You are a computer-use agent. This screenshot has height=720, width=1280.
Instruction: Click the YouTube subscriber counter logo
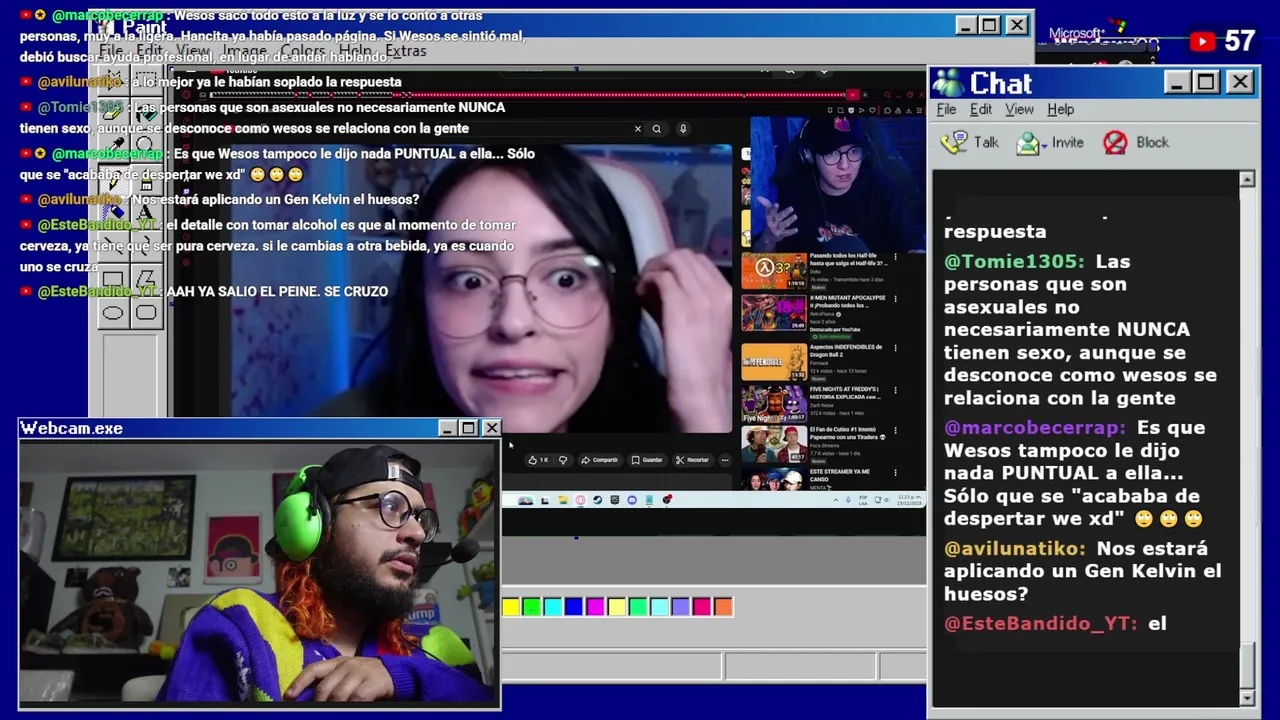pyautogui.click(x=1202, y=41)
